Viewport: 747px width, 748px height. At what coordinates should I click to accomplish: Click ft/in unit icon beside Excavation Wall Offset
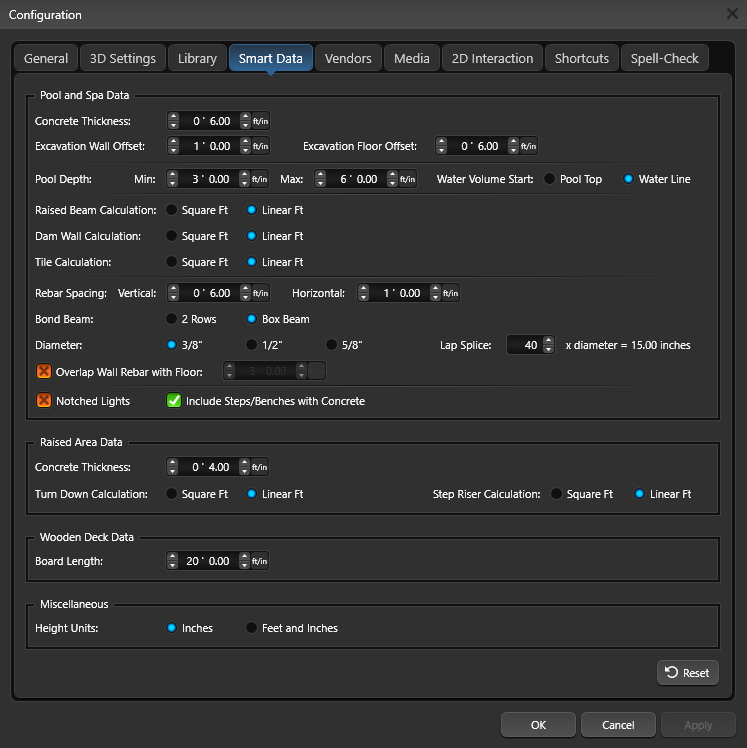[260, 146]
